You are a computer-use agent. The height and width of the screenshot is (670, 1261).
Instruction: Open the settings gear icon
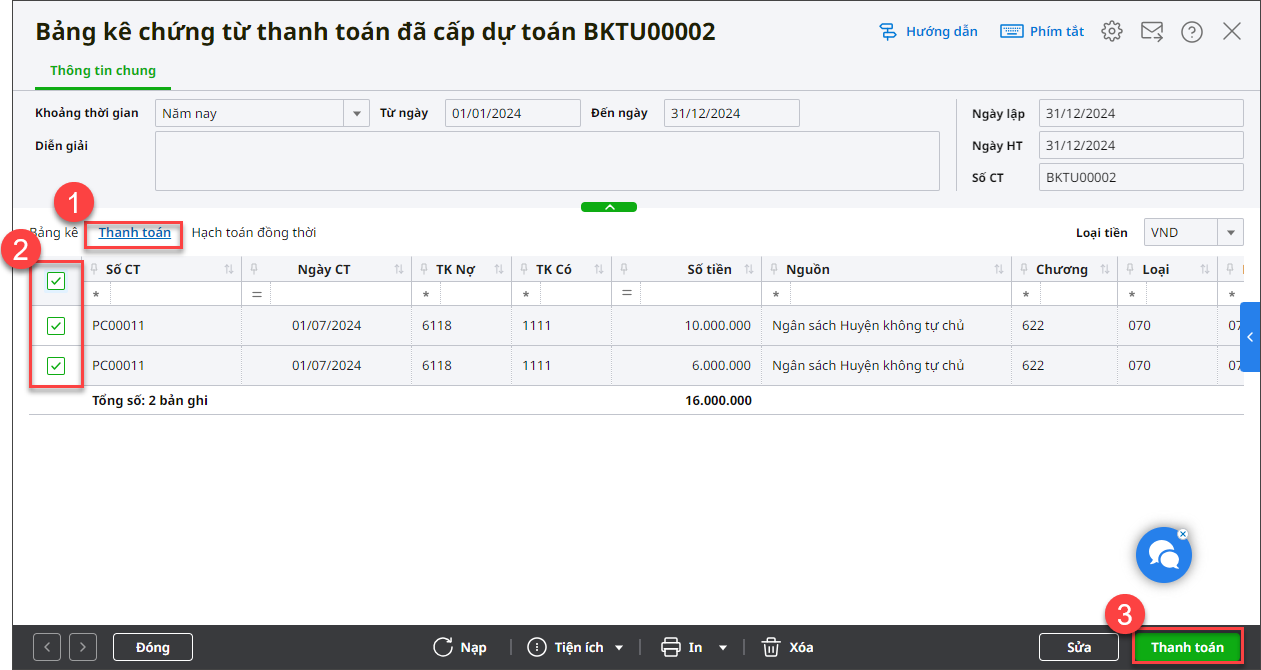pyautogui.click(x=1112, y=32)
